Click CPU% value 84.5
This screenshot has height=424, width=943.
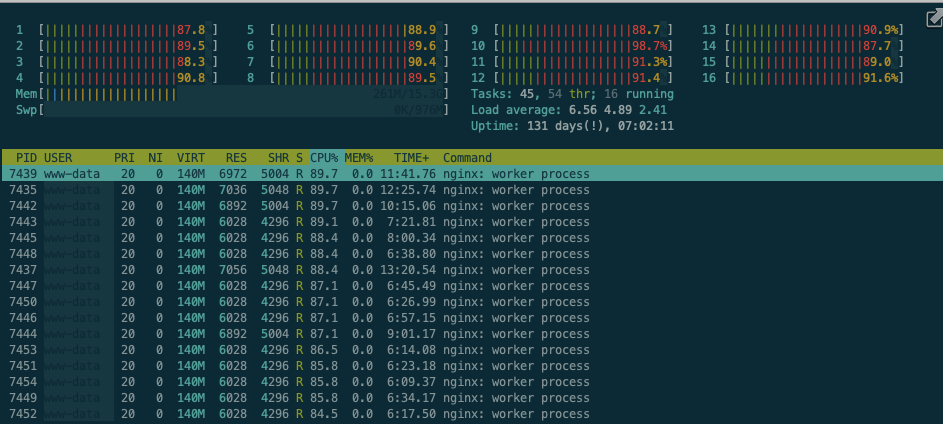click(324, 414)
